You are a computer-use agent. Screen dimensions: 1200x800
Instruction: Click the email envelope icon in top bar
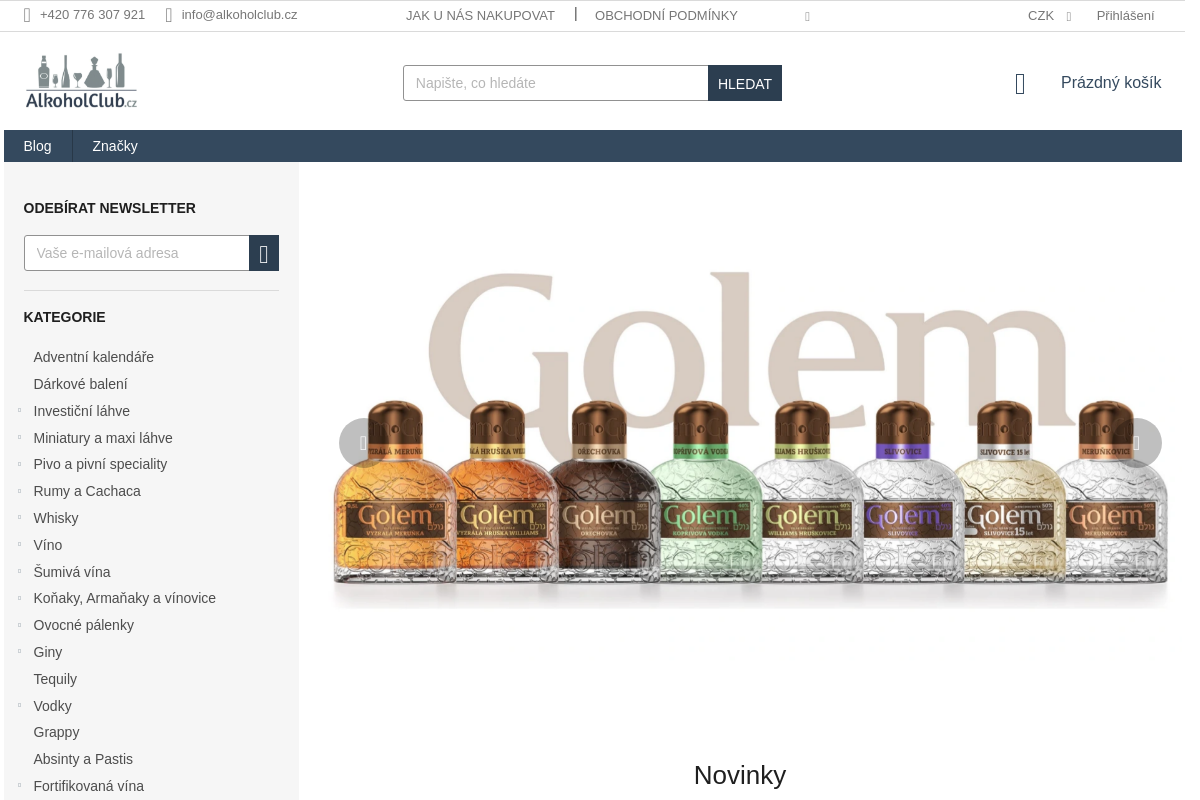click(x=169, y=15)
